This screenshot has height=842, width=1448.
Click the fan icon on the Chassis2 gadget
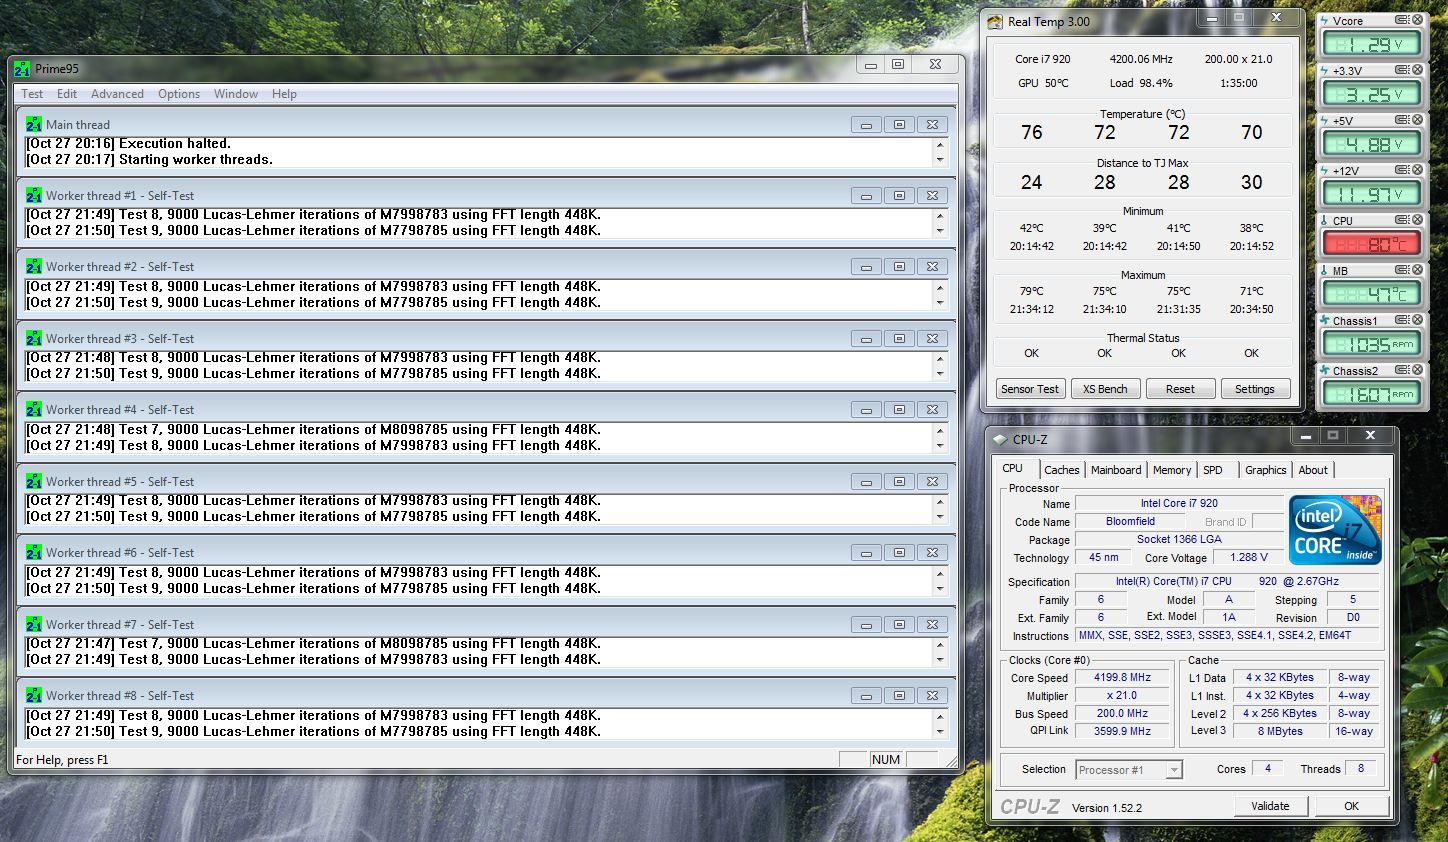tap(1325, 370)
